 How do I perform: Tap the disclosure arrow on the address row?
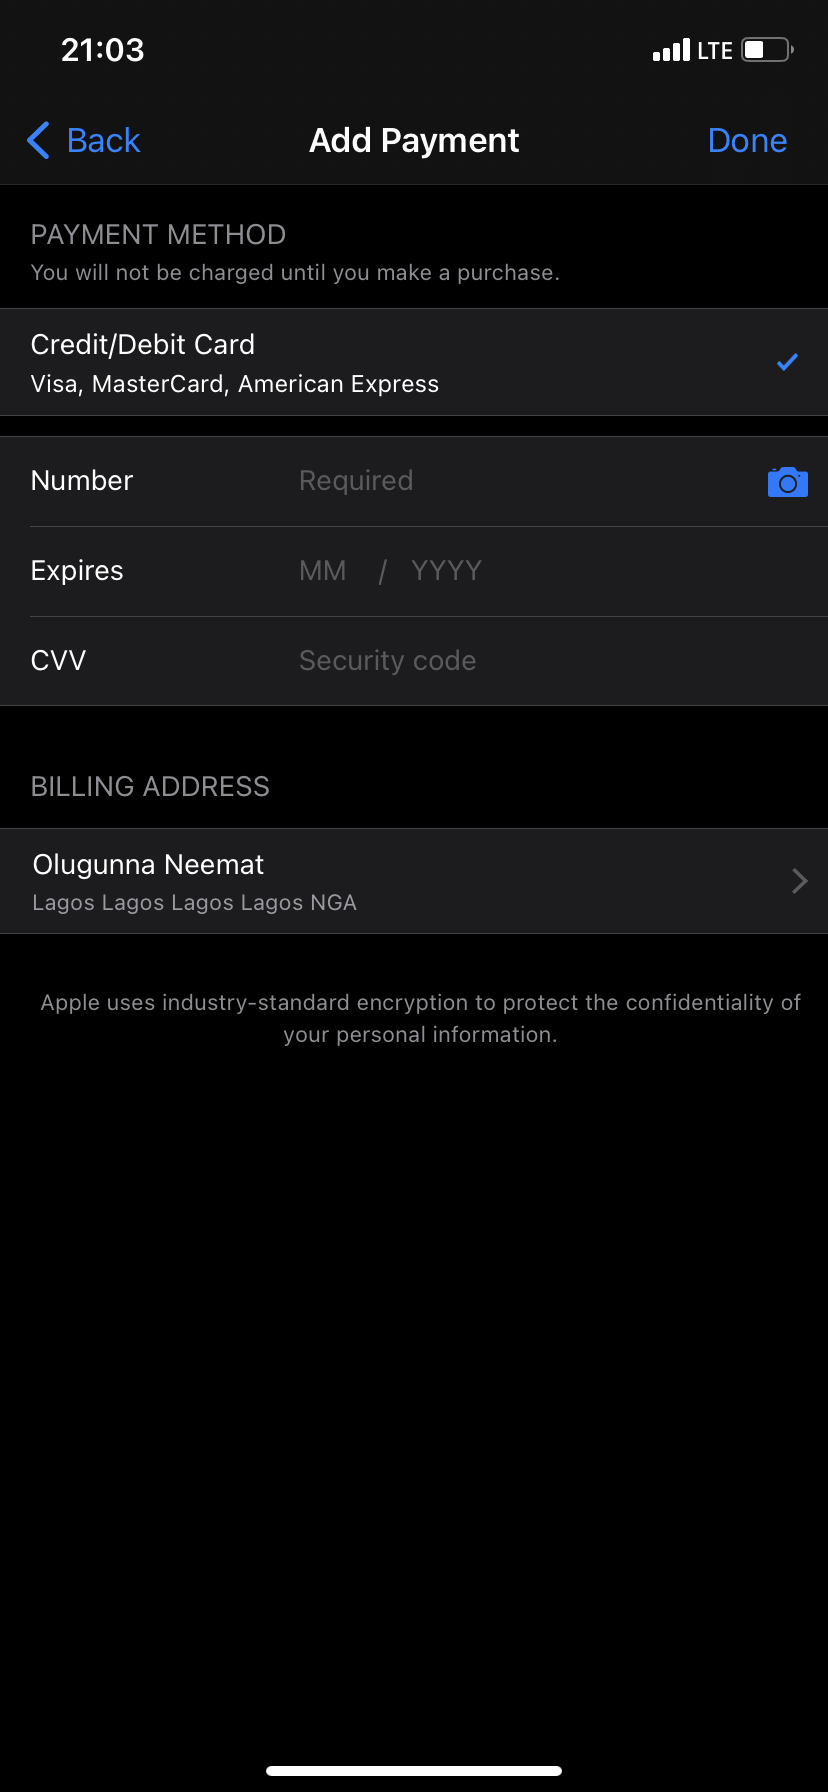pyautogui.click(x=798, y=881)
